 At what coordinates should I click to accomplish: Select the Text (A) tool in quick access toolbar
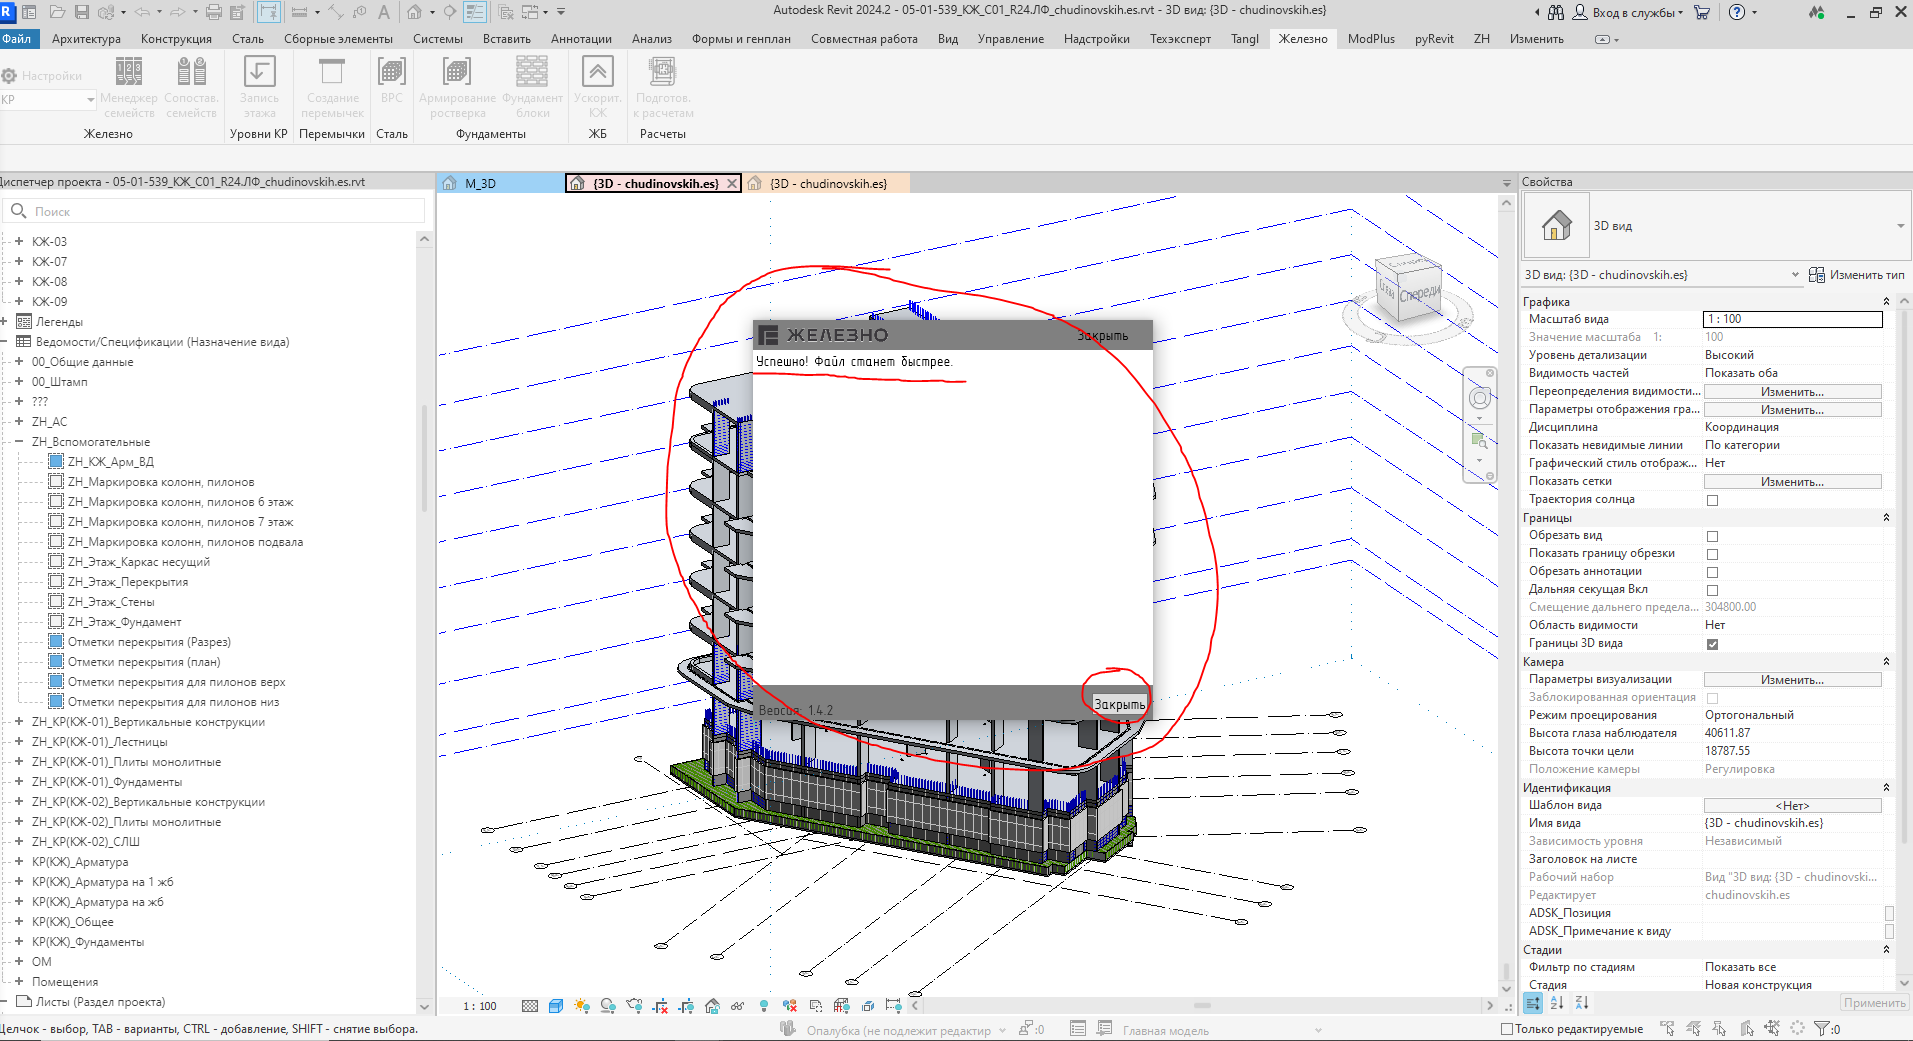pyautogui.click(x=383, y=12)
